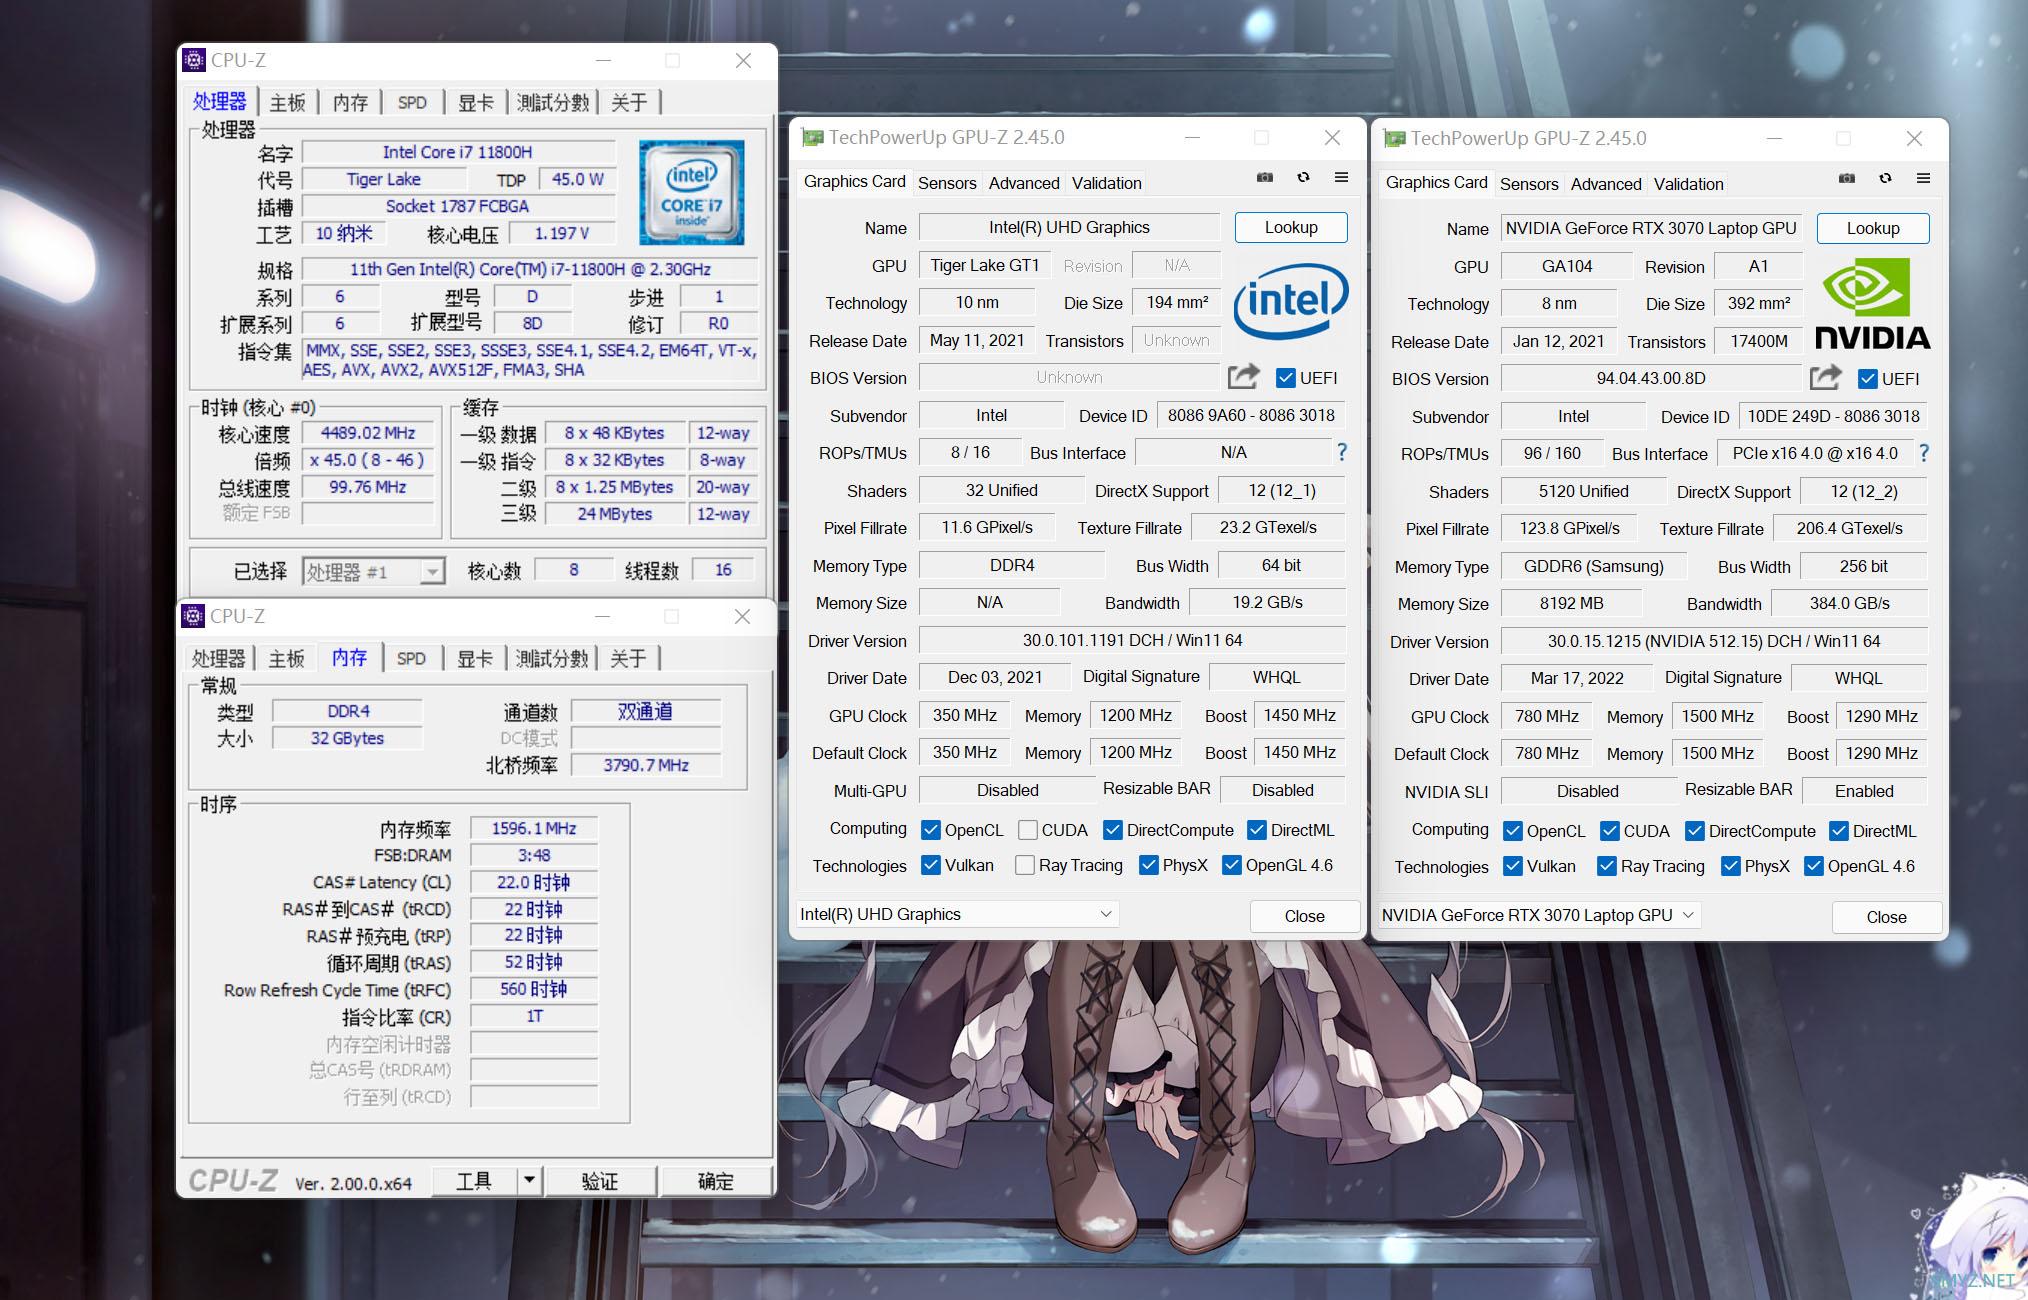Toggle DirectCompute checkbox in Intel GPU-Z
This screenshot has height=1300, width=2028.
(x=1112, y=830)
